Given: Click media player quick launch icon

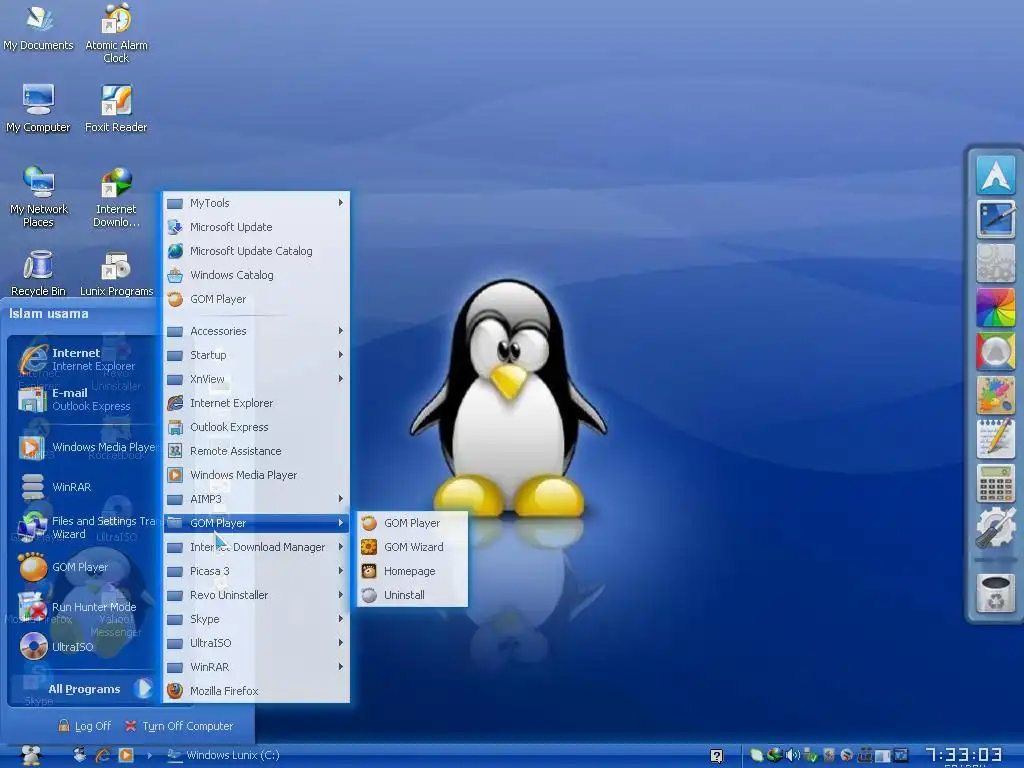Looking at the screenshot, I should [x=125, y=755].
